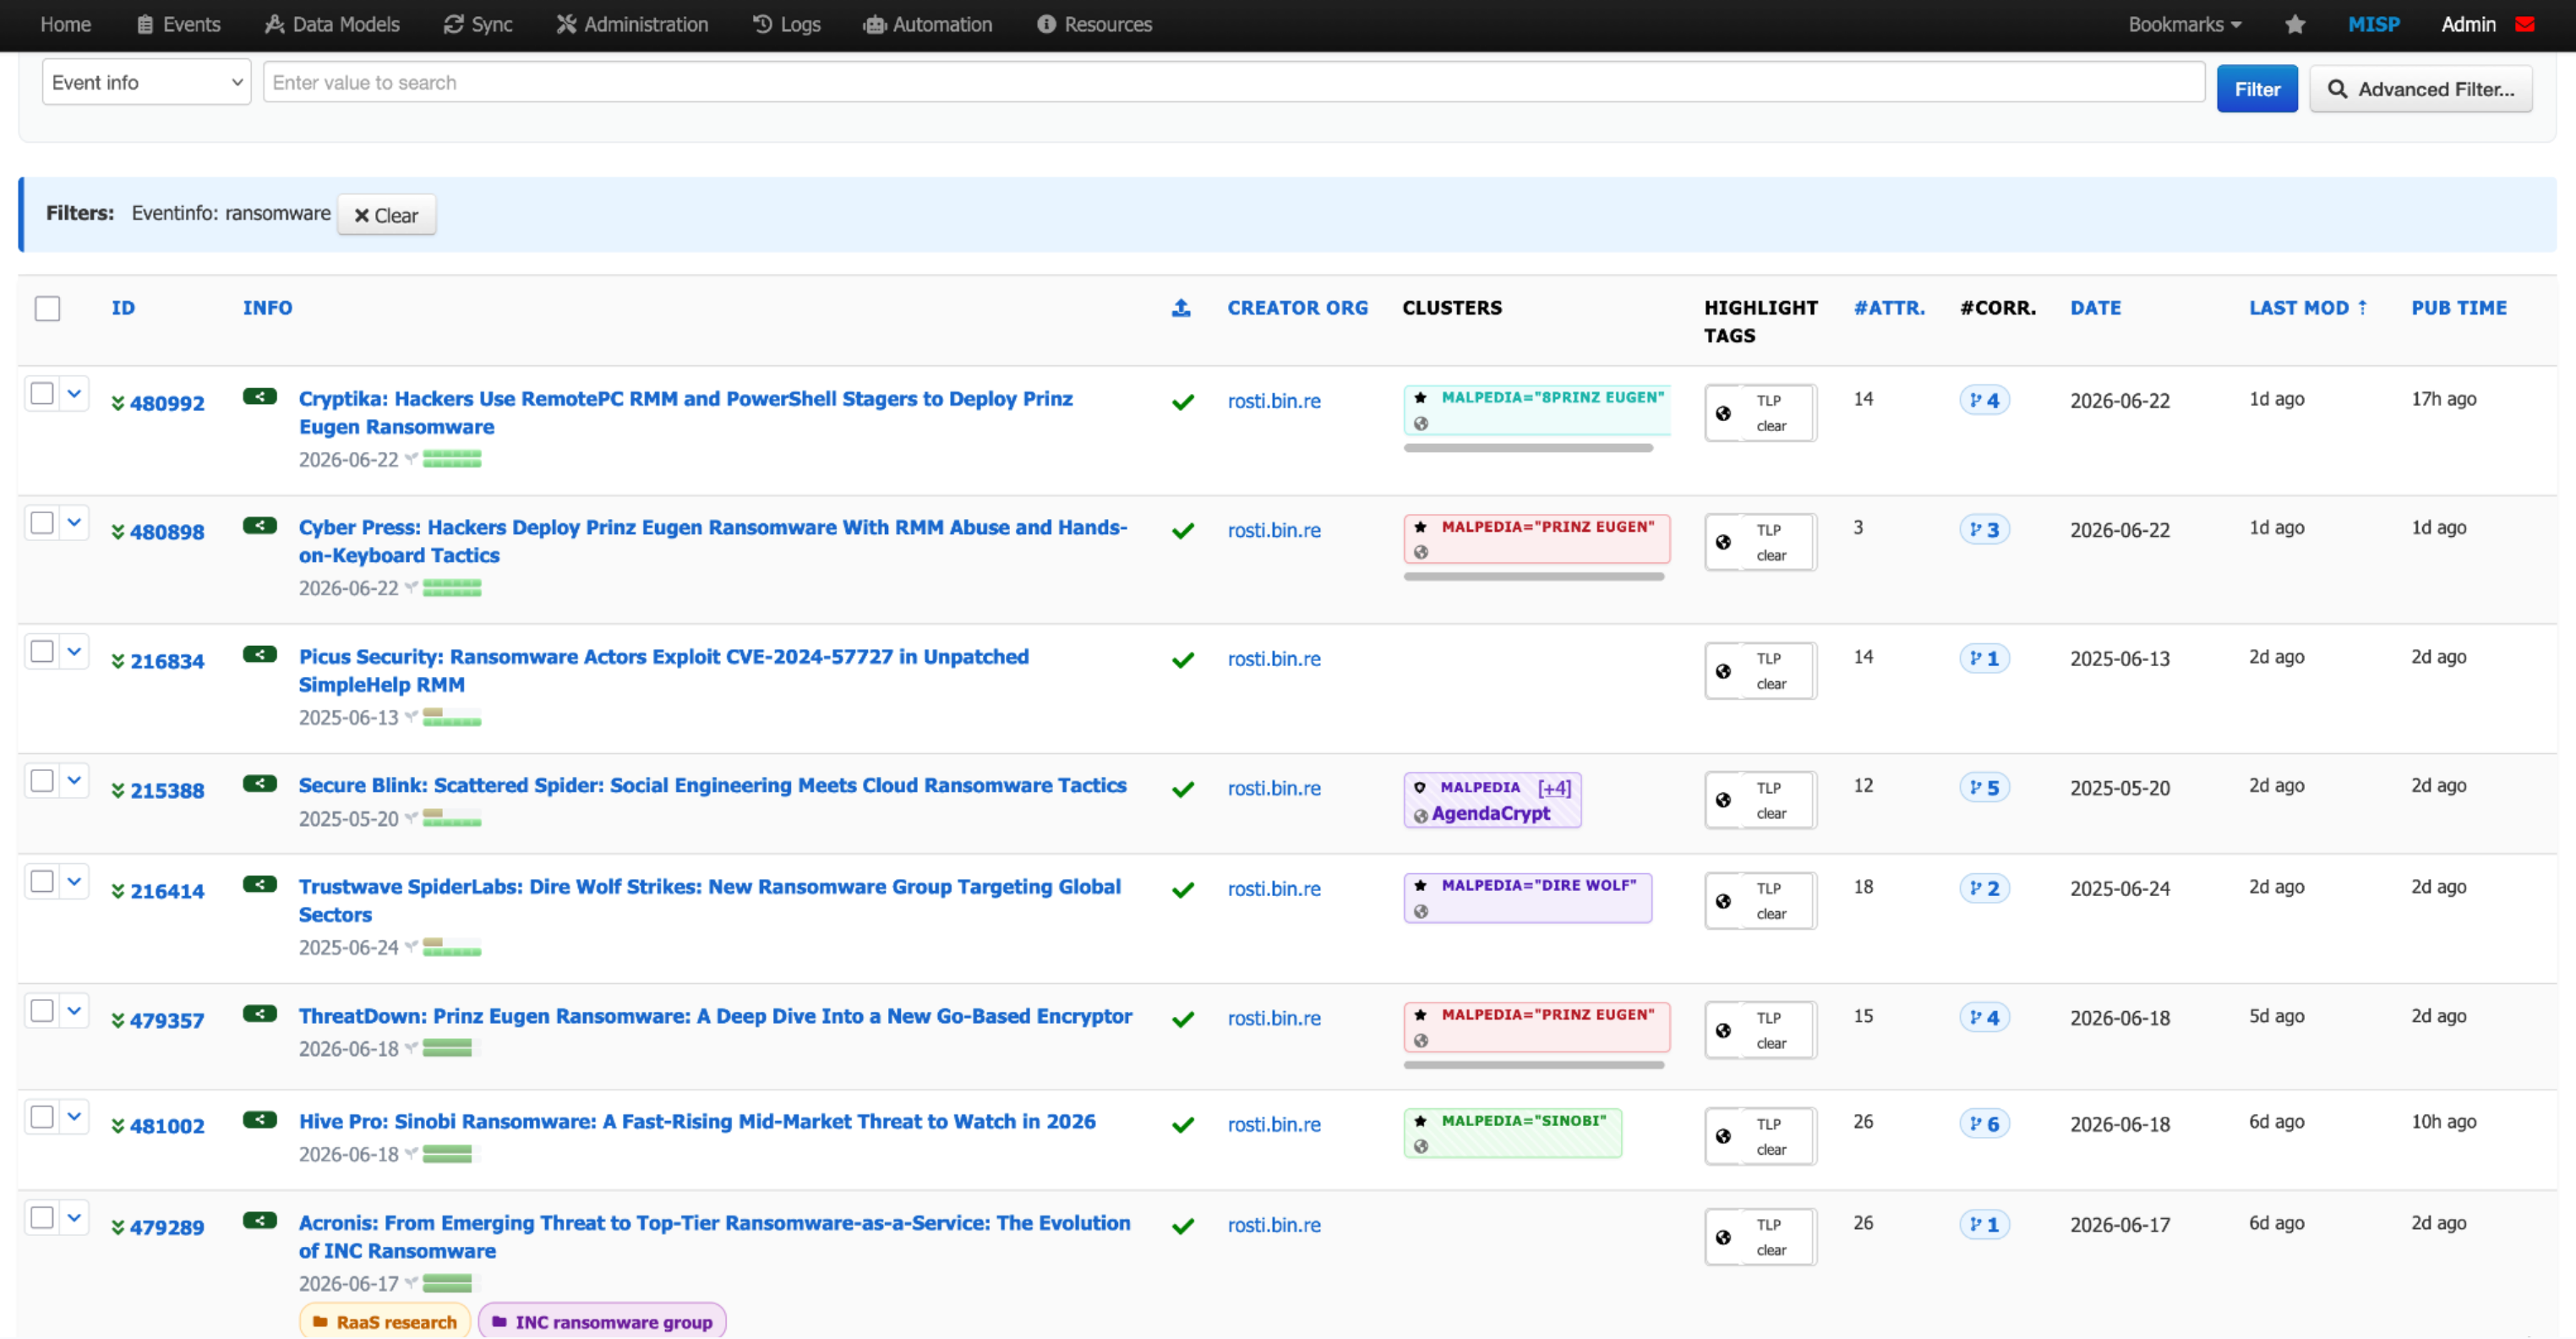Click the globe icon in TLP clear tag of 480992
The height and width of the screenshot is (1339, 2576).
(1723, 413)
